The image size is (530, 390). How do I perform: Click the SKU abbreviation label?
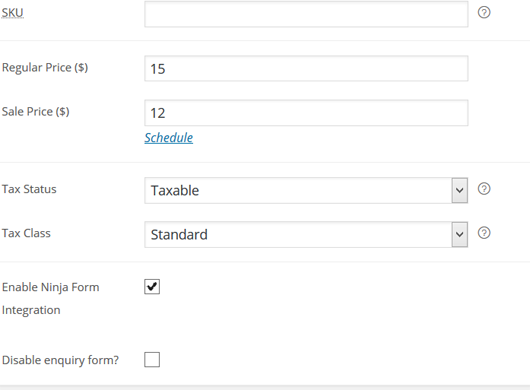click(x=13, y=13)
